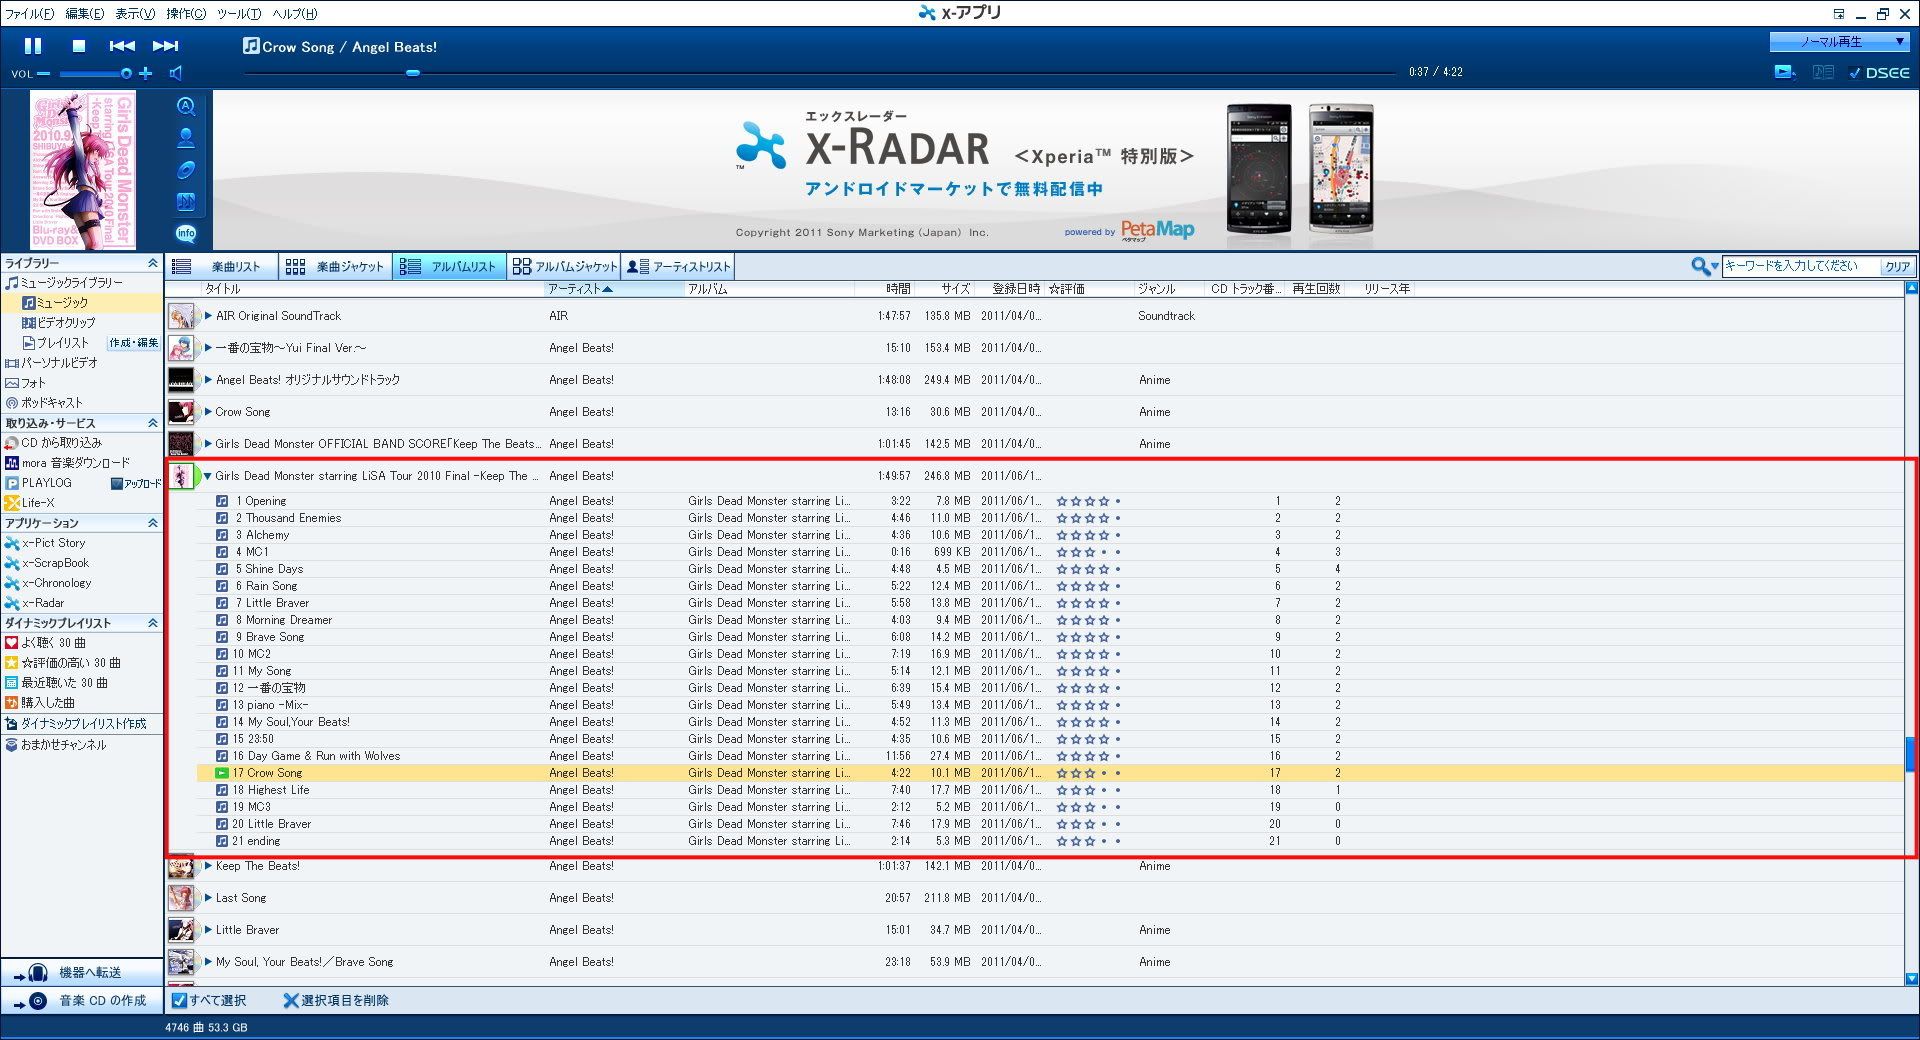Switch to the アーティストリスト tab
Screen dimensions: 1920x1040
[x=679, y=267]
